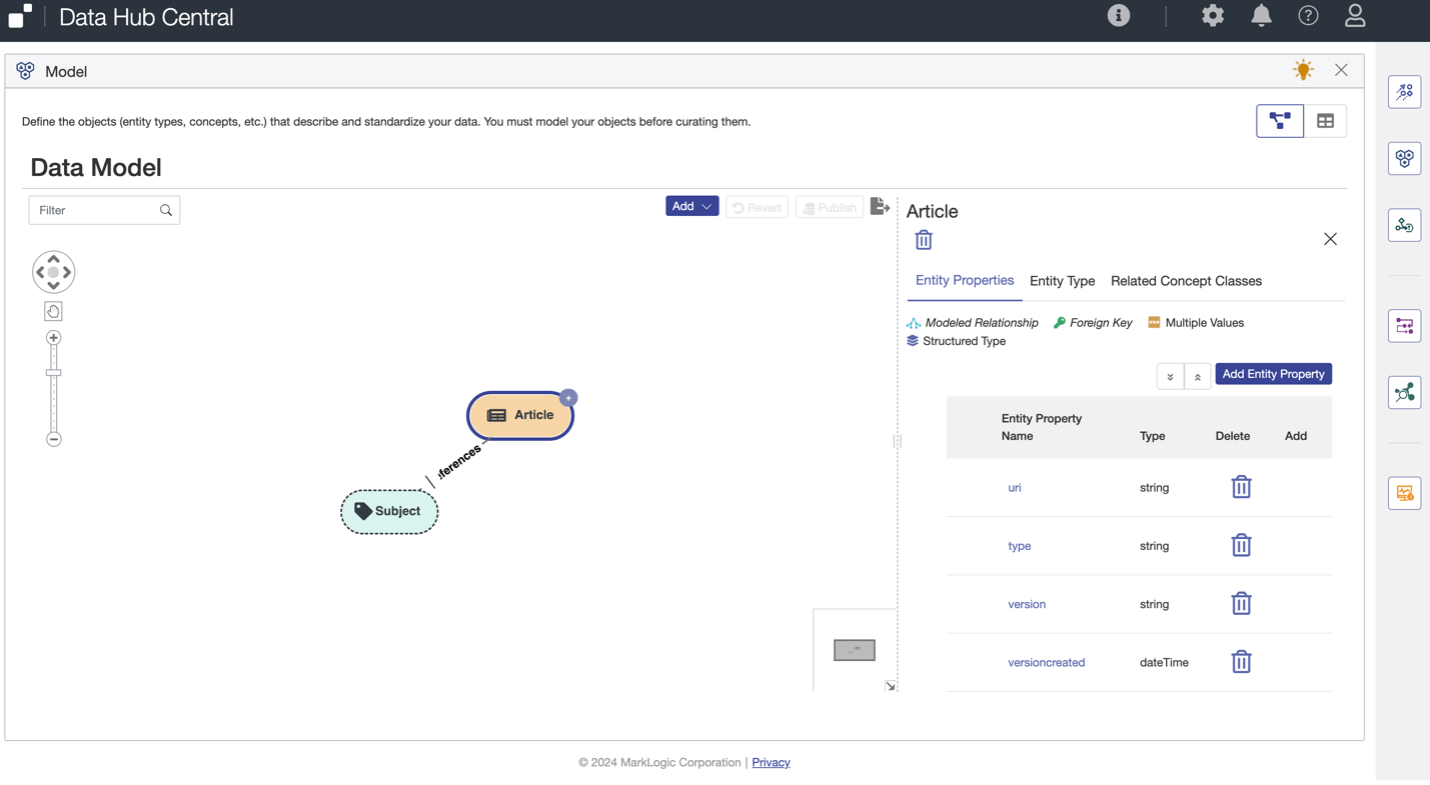Screen dimensions: 1430x785
Task: Click the lightbulb tips icon
Action: [1302, 70]
